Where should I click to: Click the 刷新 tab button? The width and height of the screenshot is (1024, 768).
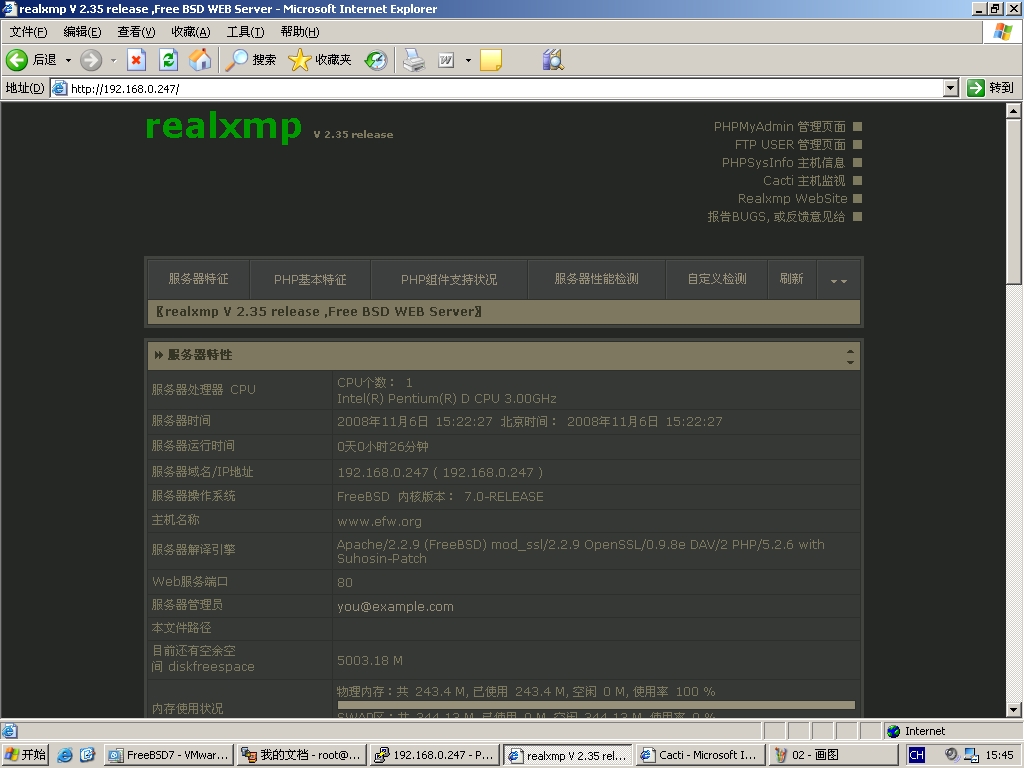click(x=792, y=279)
